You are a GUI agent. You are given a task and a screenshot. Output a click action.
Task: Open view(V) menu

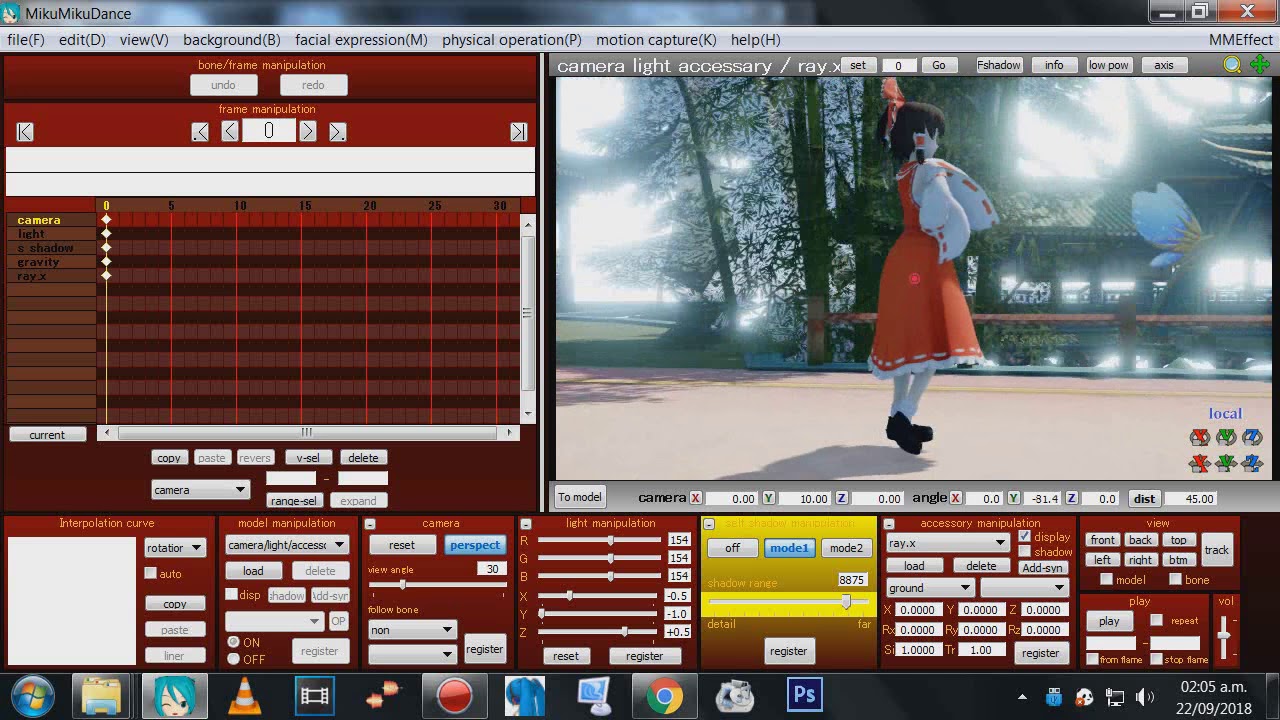(x=144, y=40)
